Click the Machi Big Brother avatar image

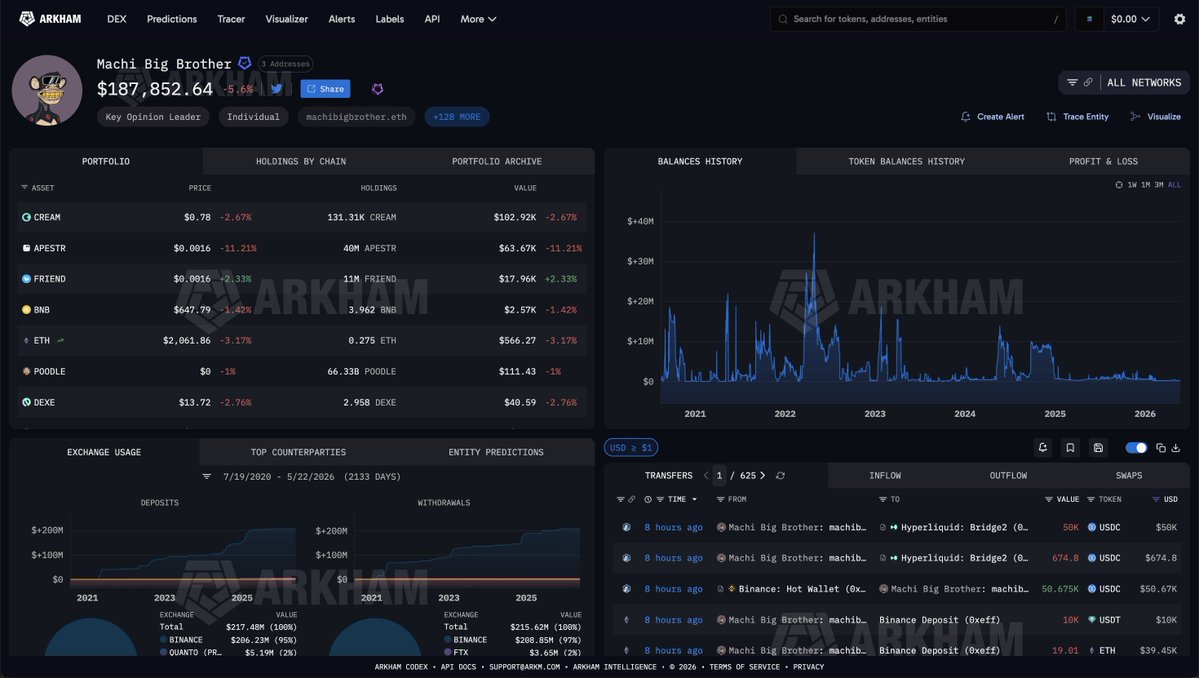[47, 90]
